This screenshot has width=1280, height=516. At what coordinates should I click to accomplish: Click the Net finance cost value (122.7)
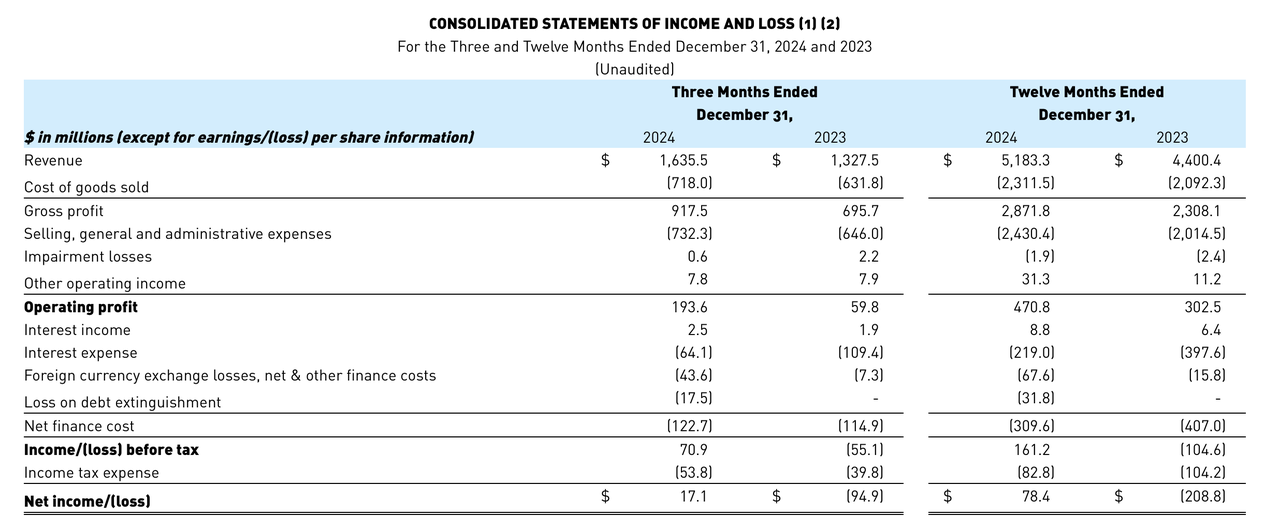coord(688,426)
